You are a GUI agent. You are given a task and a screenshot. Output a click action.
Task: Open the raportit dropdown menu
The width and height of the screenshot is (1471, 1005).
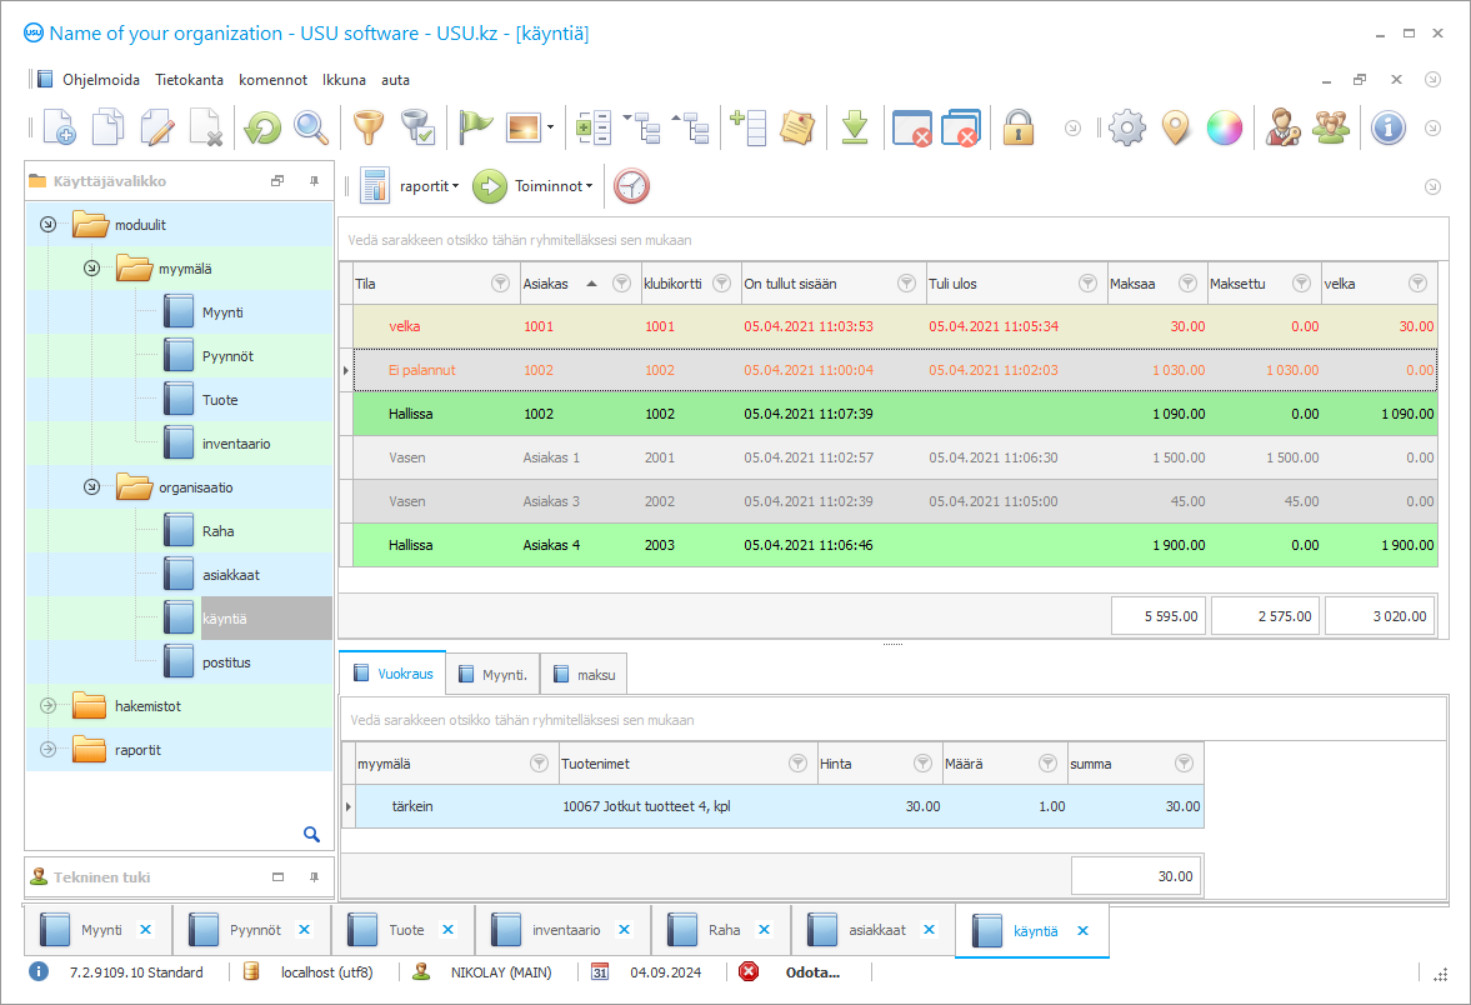(x=429, y=186)
